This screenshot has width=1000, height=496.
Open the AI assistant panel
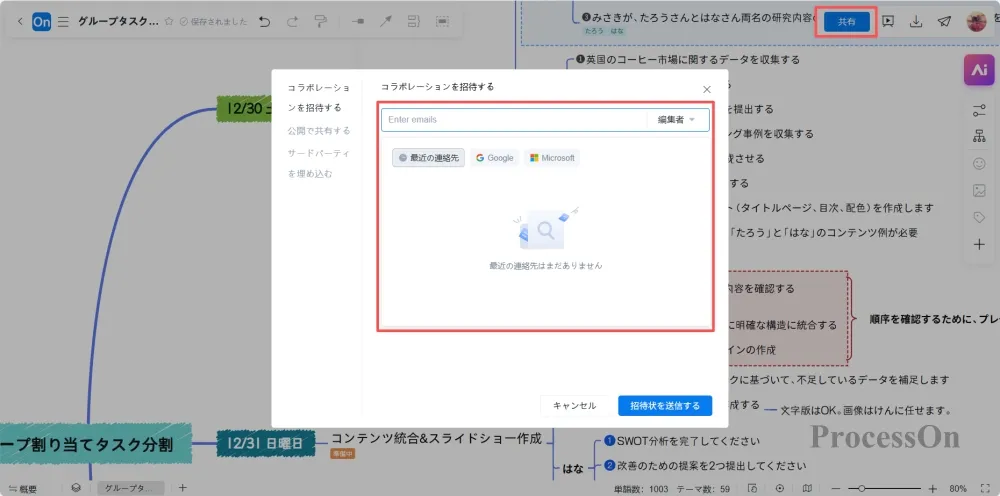(977, 69)
